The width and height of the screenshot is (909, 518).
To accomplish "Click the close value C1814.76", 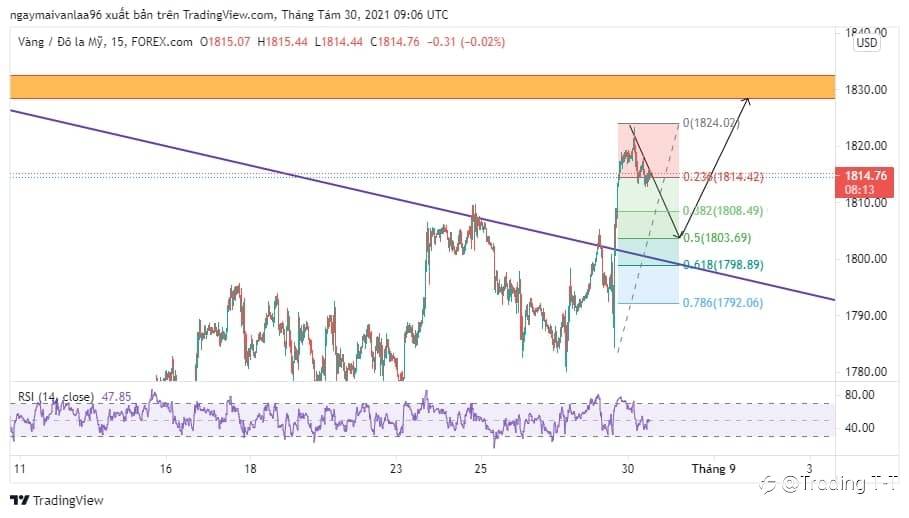I will click(x=394, y=42).
